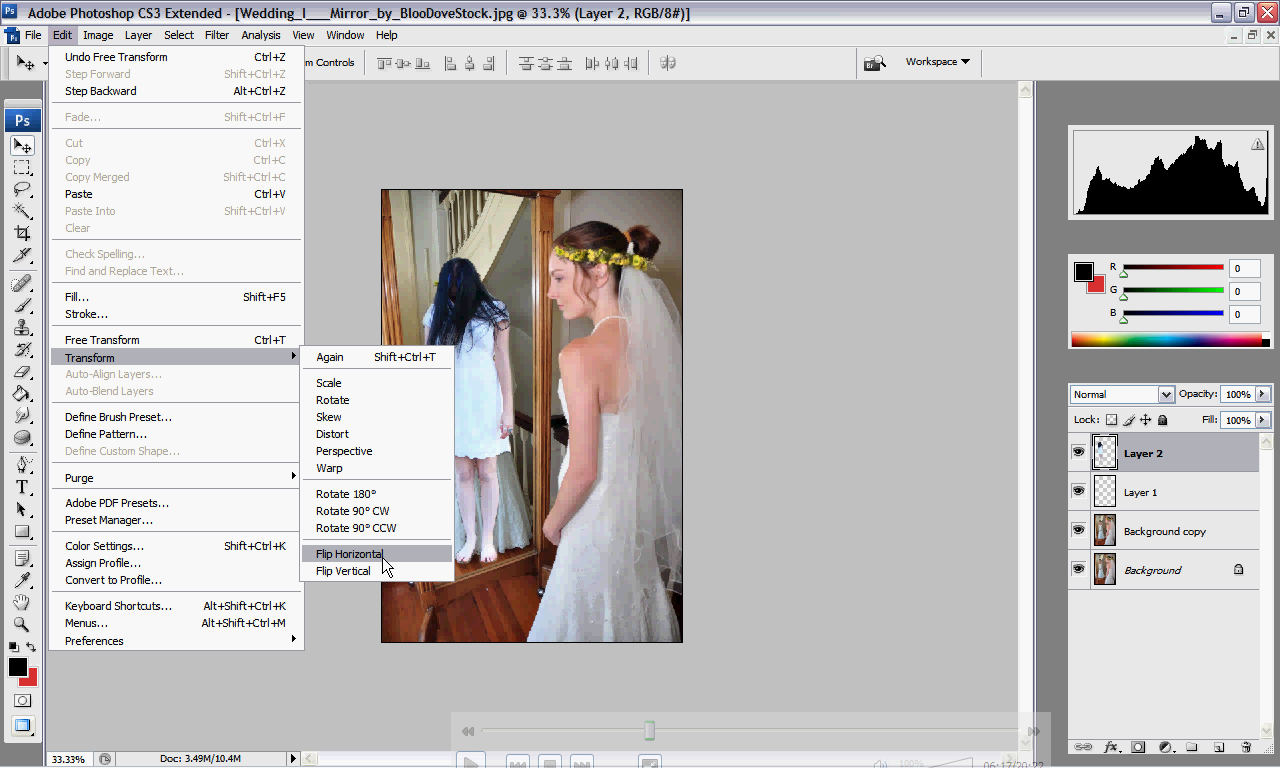This screenshot has height=768, width=1280.
Task: Toggle Lock image pixels
Action: click(x=1129, y=420)
